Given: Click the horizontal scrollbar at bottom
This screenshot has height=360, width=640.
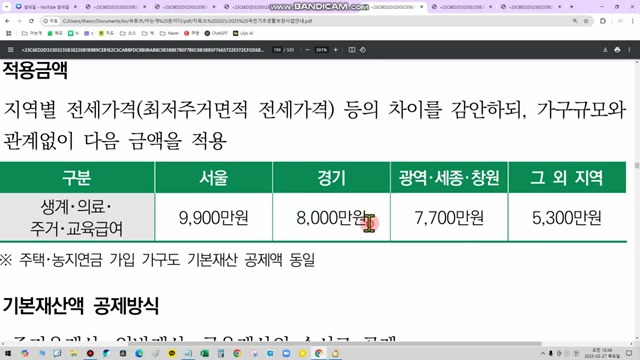Looking at the screenshot, I should (x=335, y=344).
